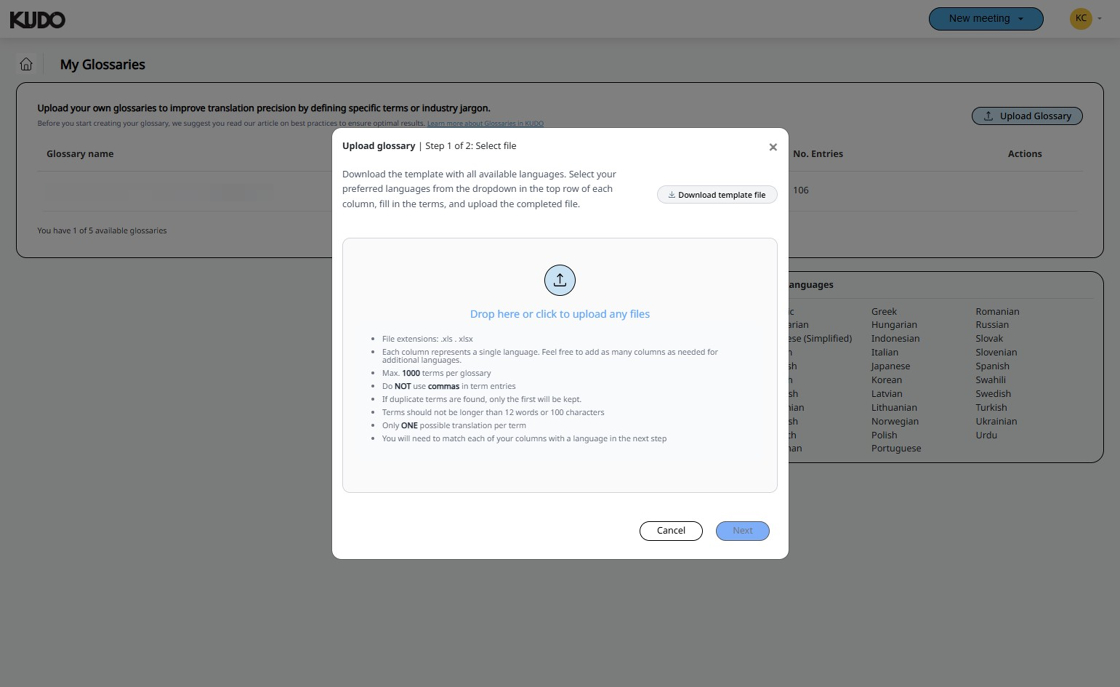Click the Glossary name column header
This screenshot has width=1120, height=687.
tap(80, 154)
